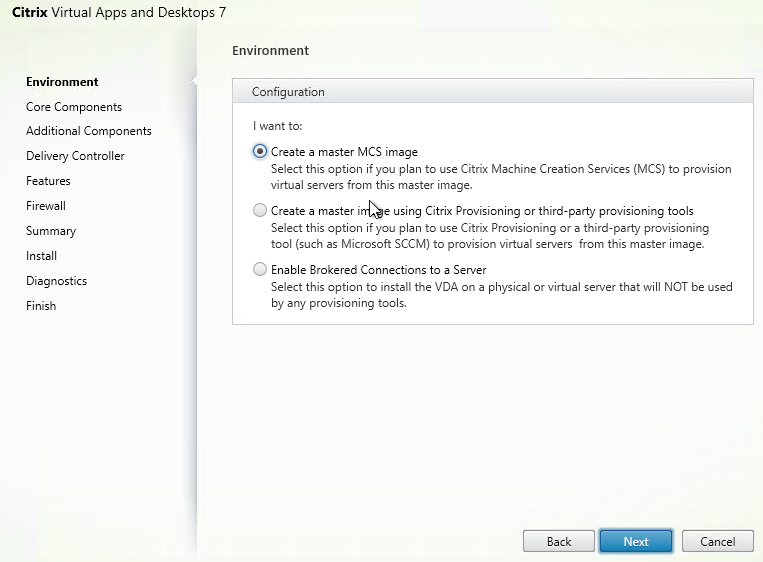Screen dimensions: 763x562
Task: Choose Citrix Provisioning or third-party tools option
Action: (260, 210)
